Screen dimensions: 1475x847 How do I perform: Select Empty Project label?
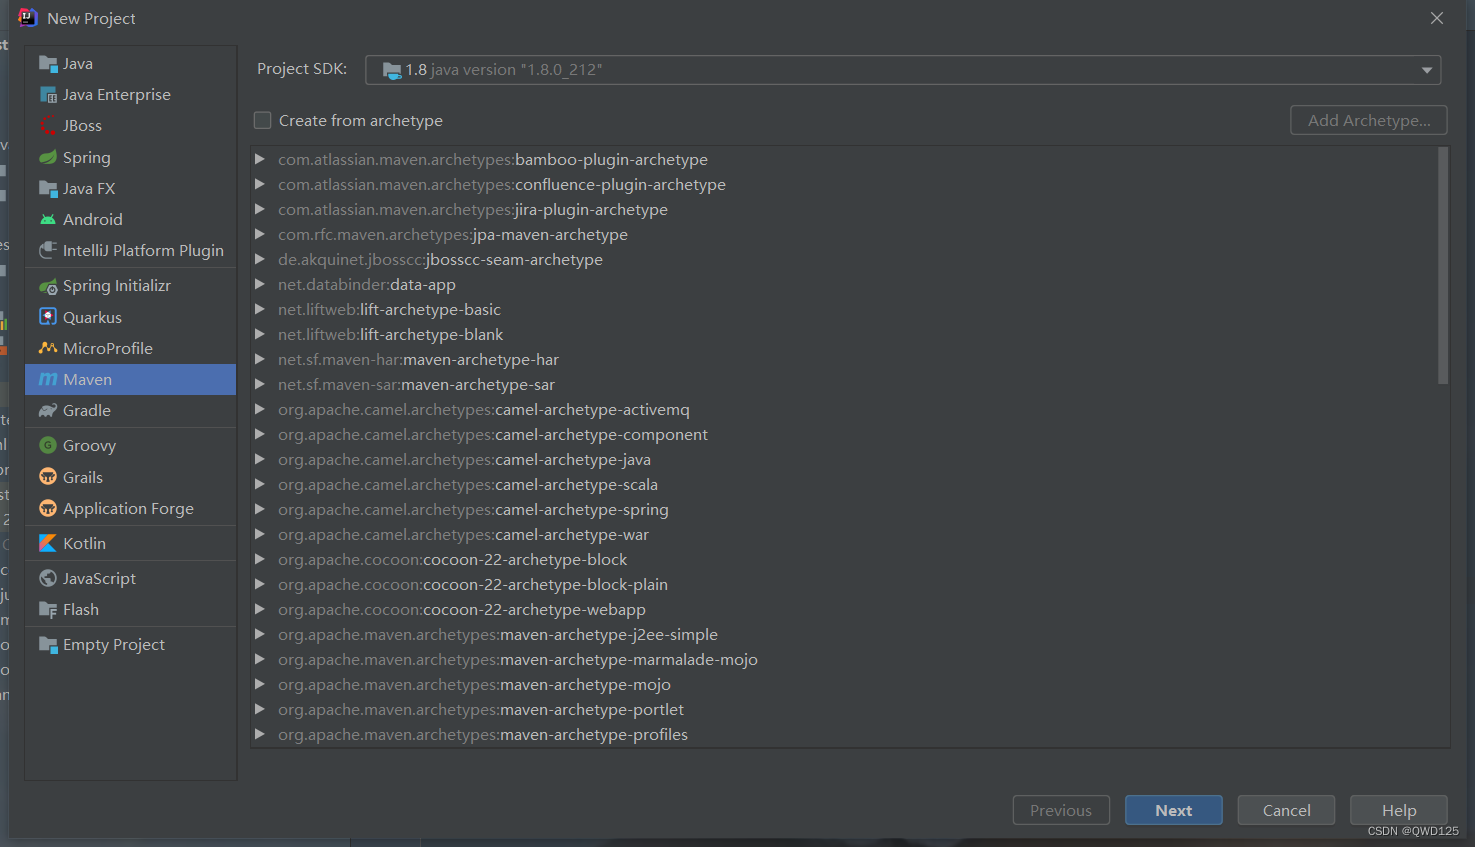click(x=114, y=645)
